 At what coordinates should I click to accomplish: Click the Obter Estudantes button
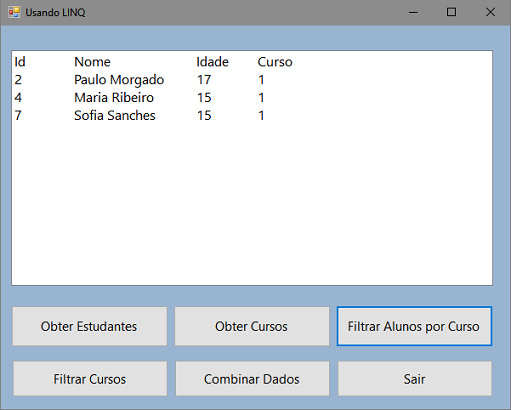pos(90,326)
